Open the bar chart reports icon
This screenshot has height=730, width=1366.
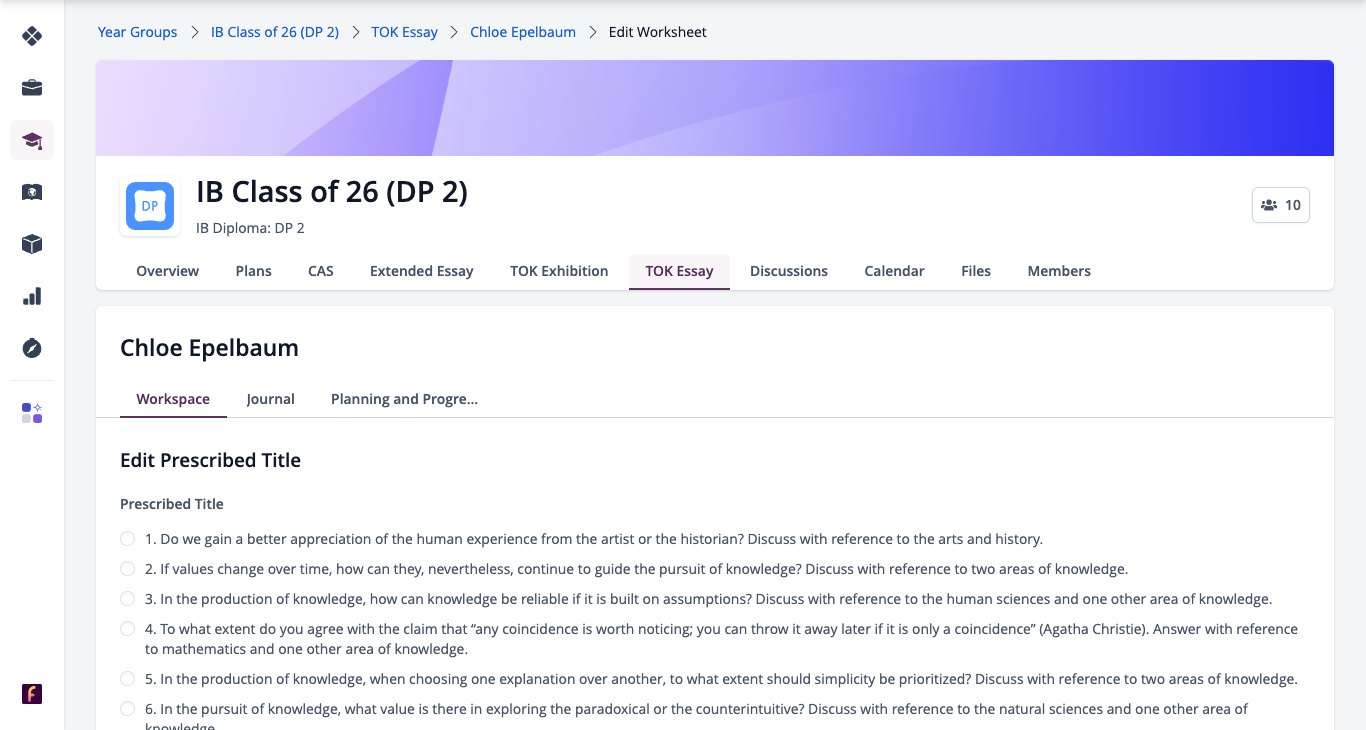point(32,296)
